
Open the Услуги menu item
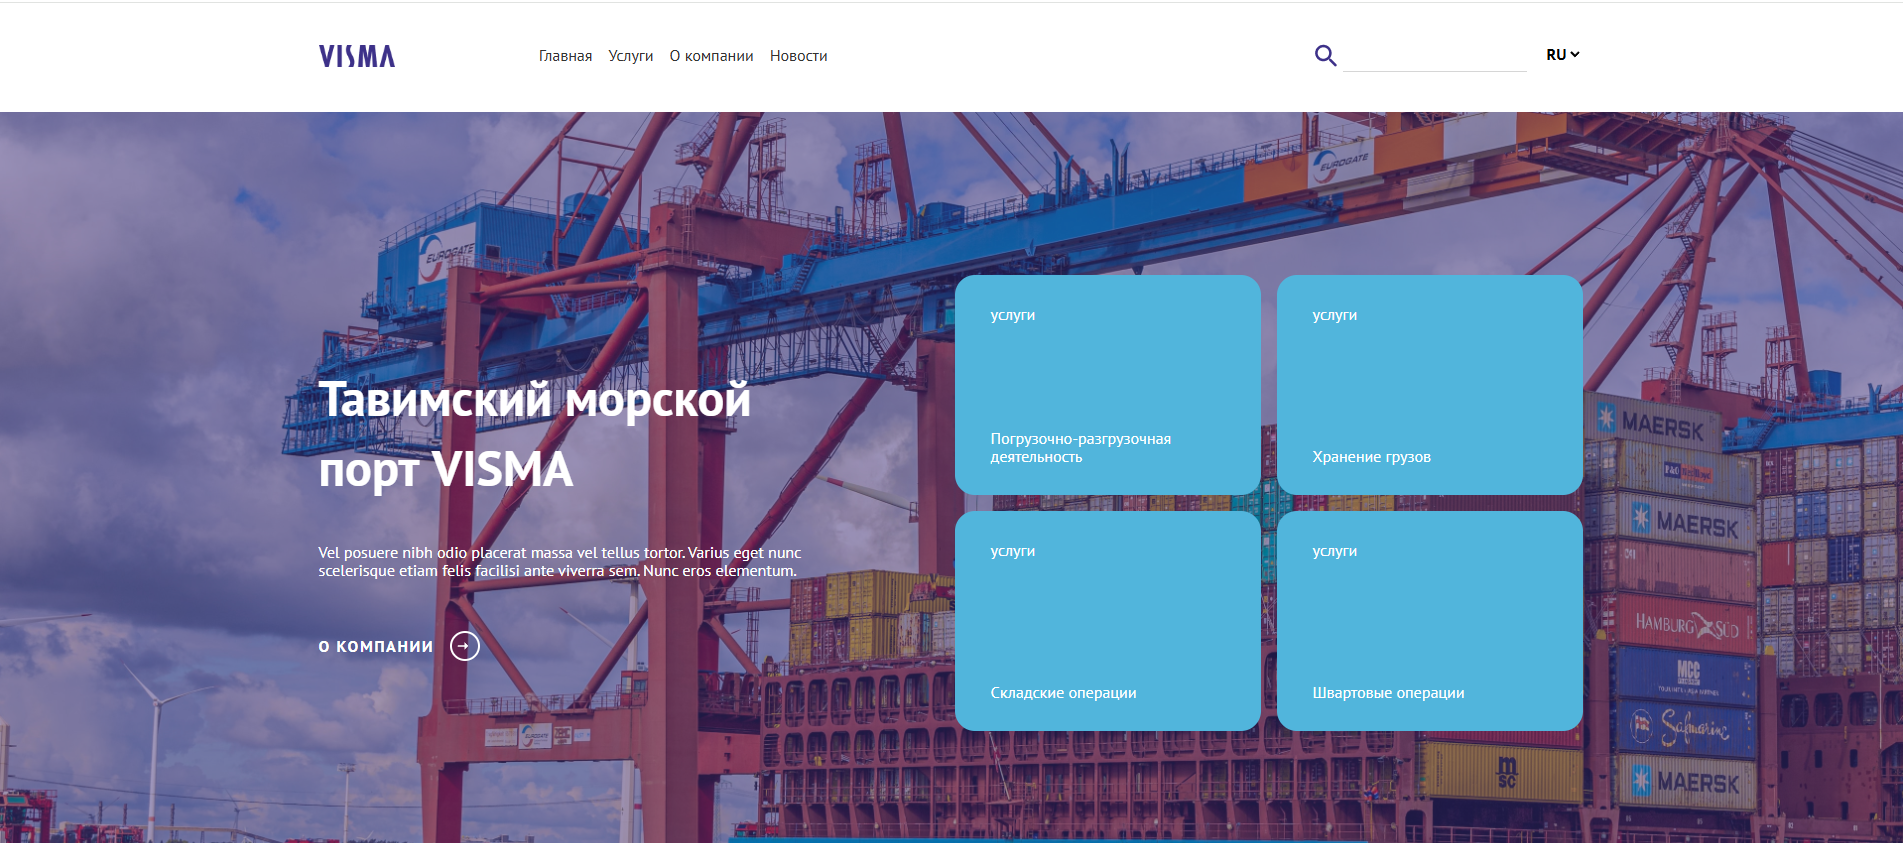click(631, 56)
